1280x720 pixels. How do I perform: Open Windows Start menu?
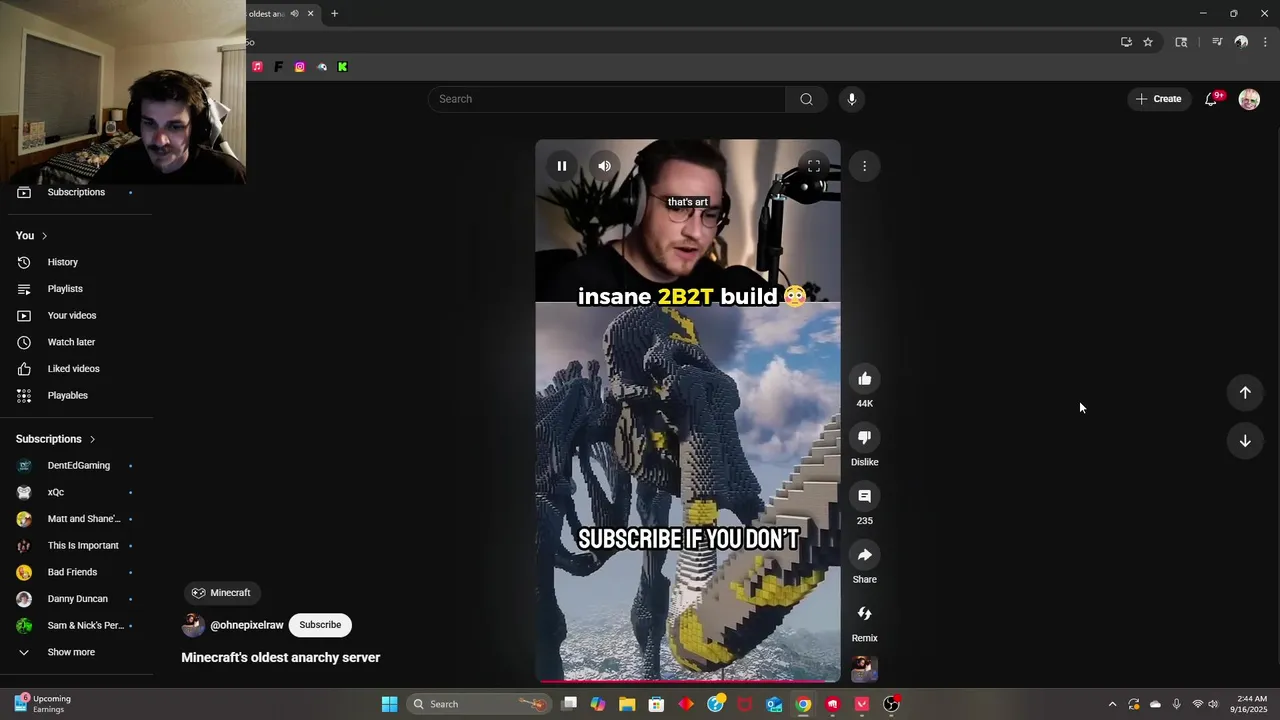(389, 704)
